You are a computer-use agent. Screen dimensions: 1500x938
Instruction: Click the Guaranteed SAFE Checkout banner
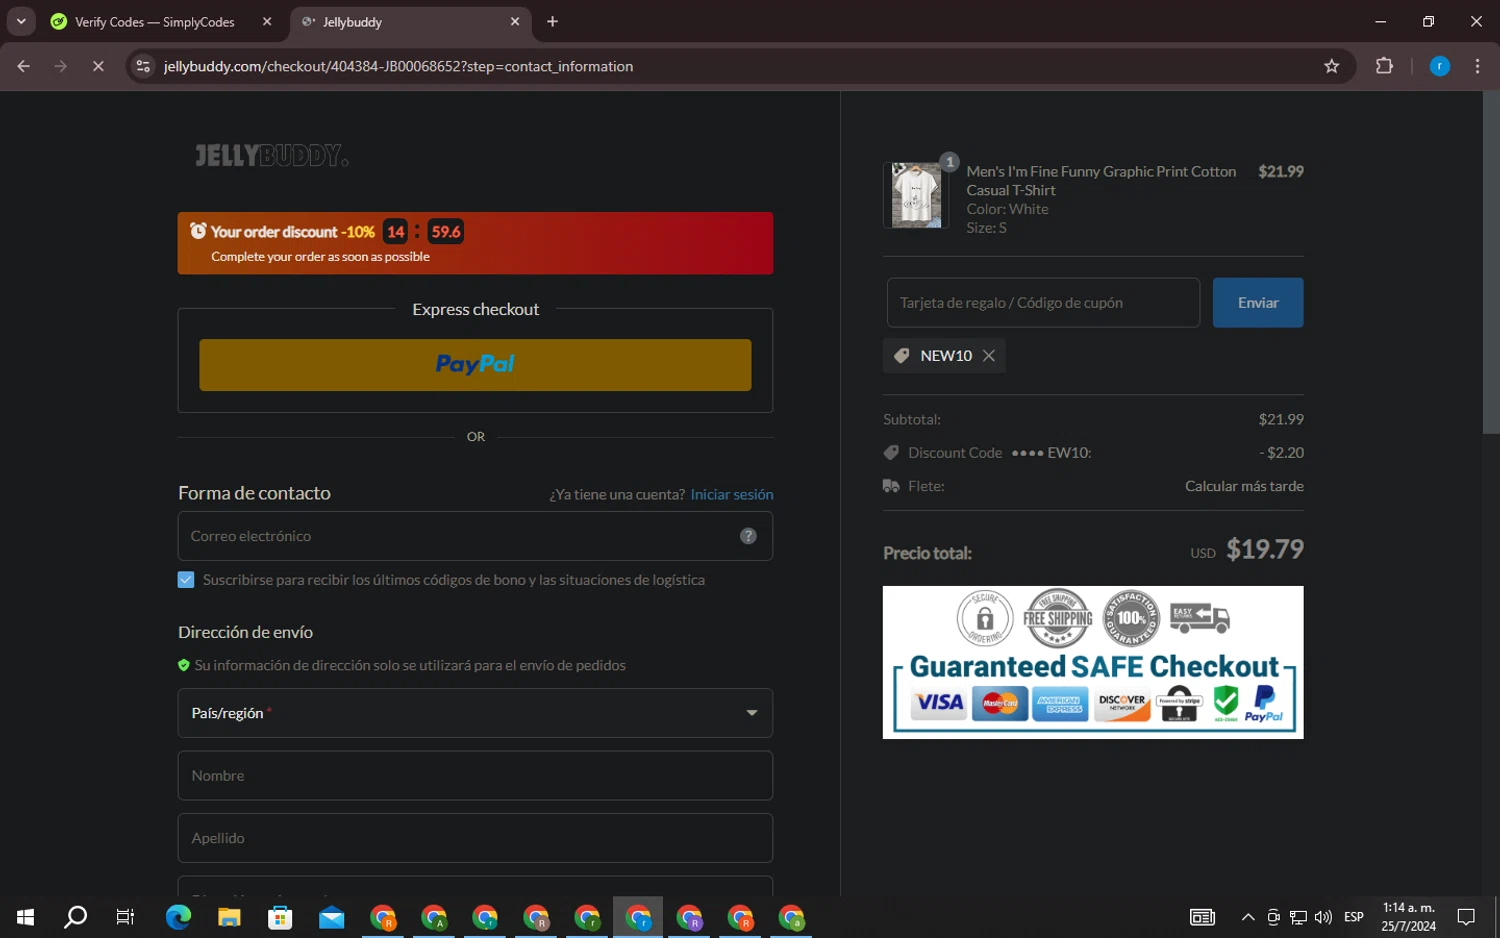(x=1093, y=663)
